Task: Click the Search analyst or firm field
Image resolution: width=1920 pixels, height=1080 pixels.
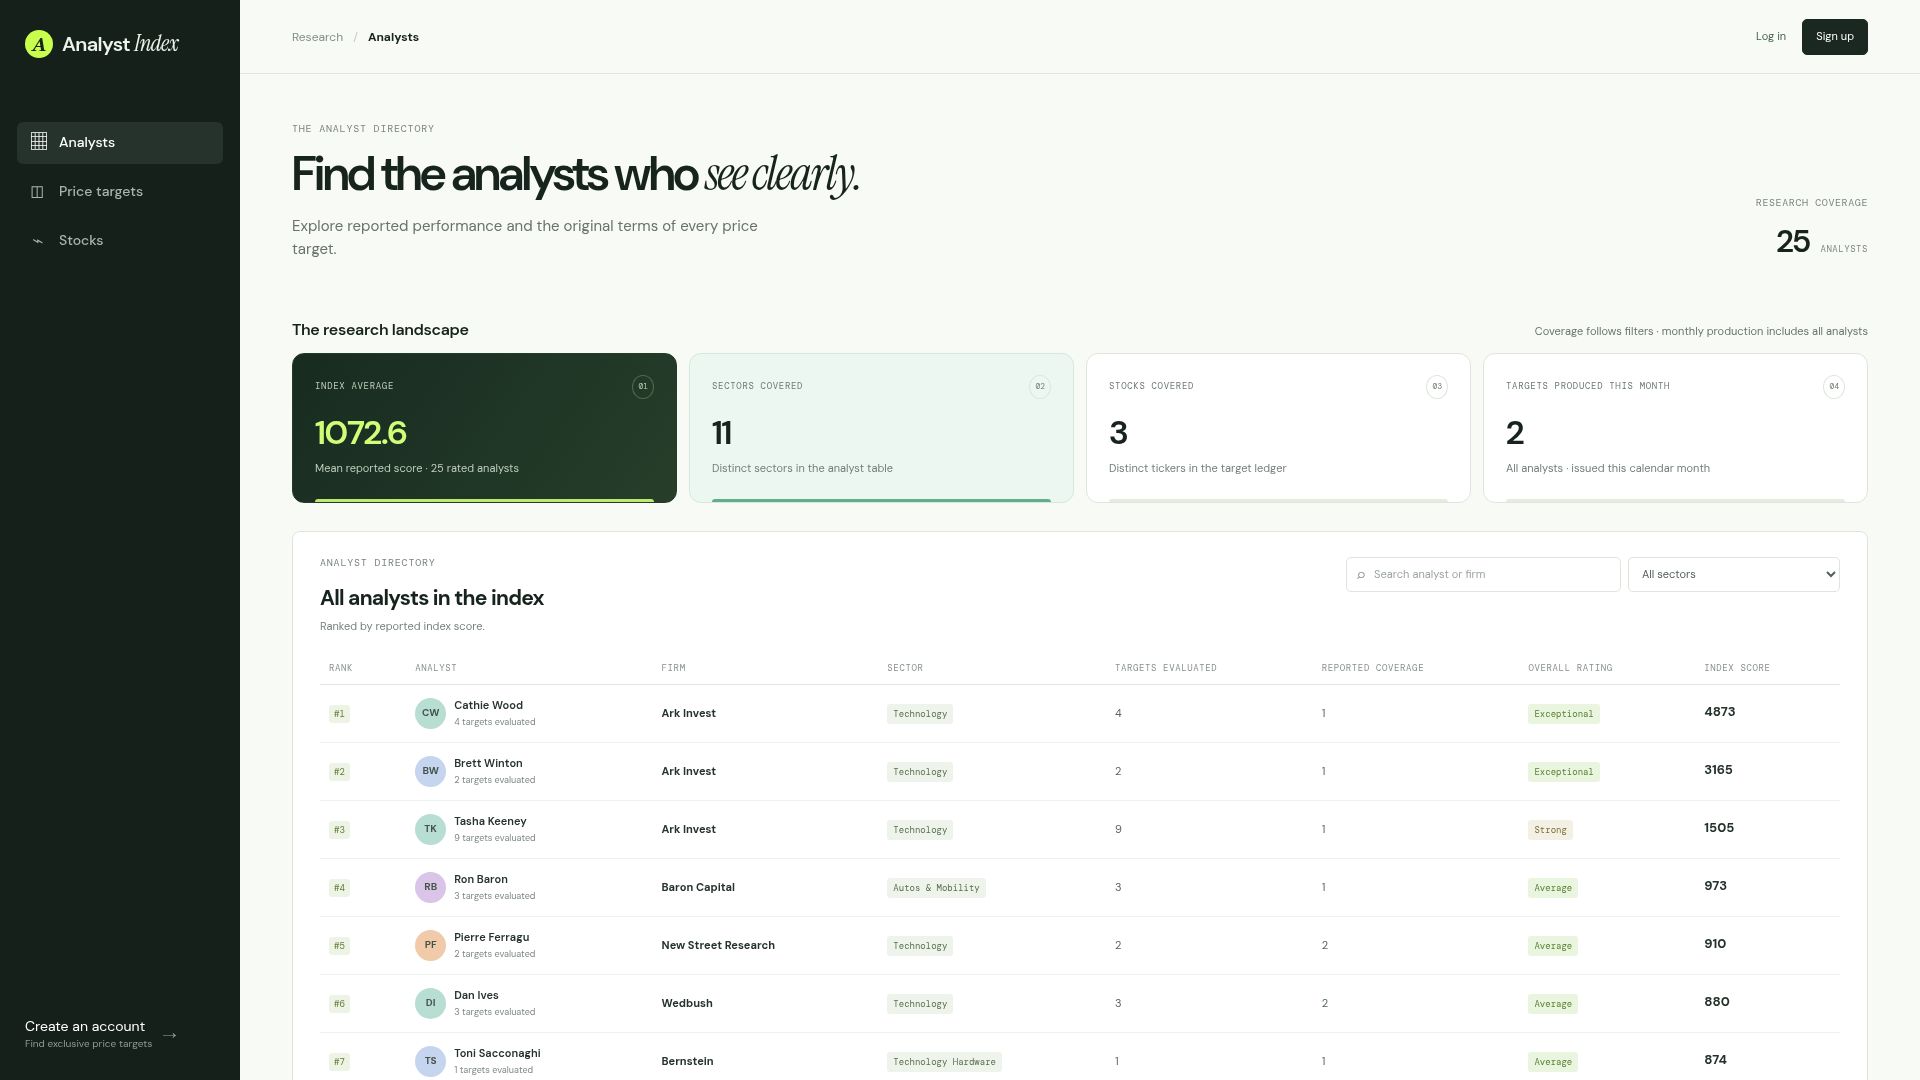Action: pos(1482,575)
